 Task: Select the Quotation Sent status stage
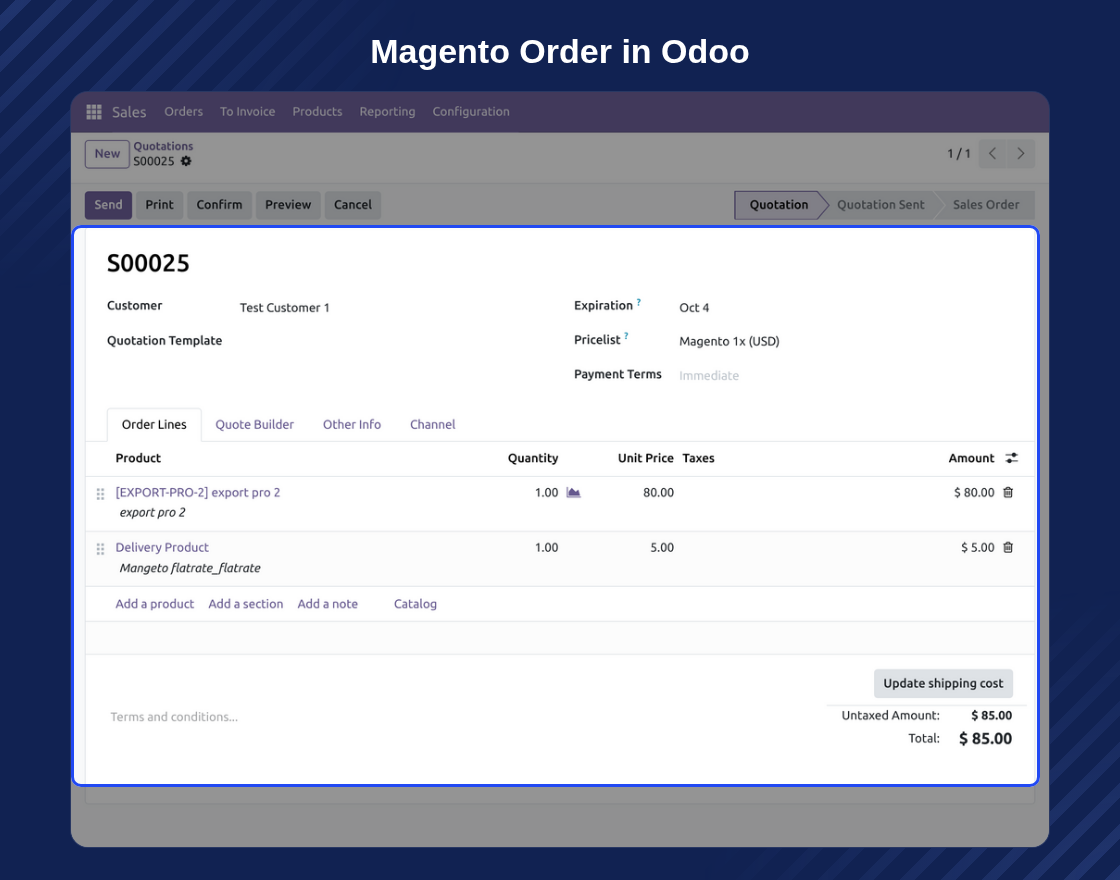881,205
